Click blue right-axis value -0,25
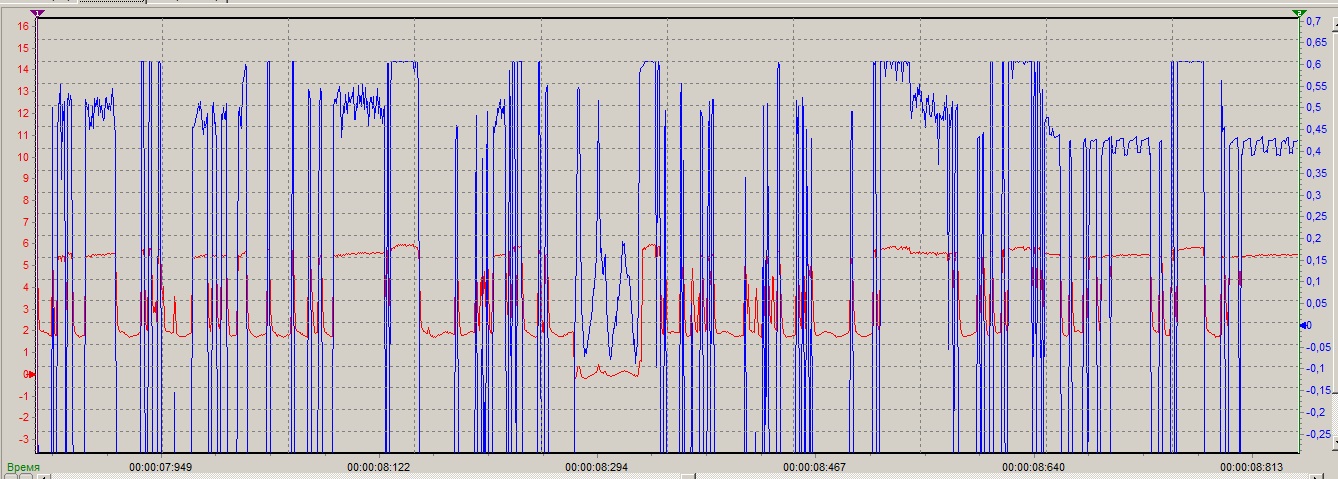Viewport: 1338px width, 479px height. point(1320,434)
